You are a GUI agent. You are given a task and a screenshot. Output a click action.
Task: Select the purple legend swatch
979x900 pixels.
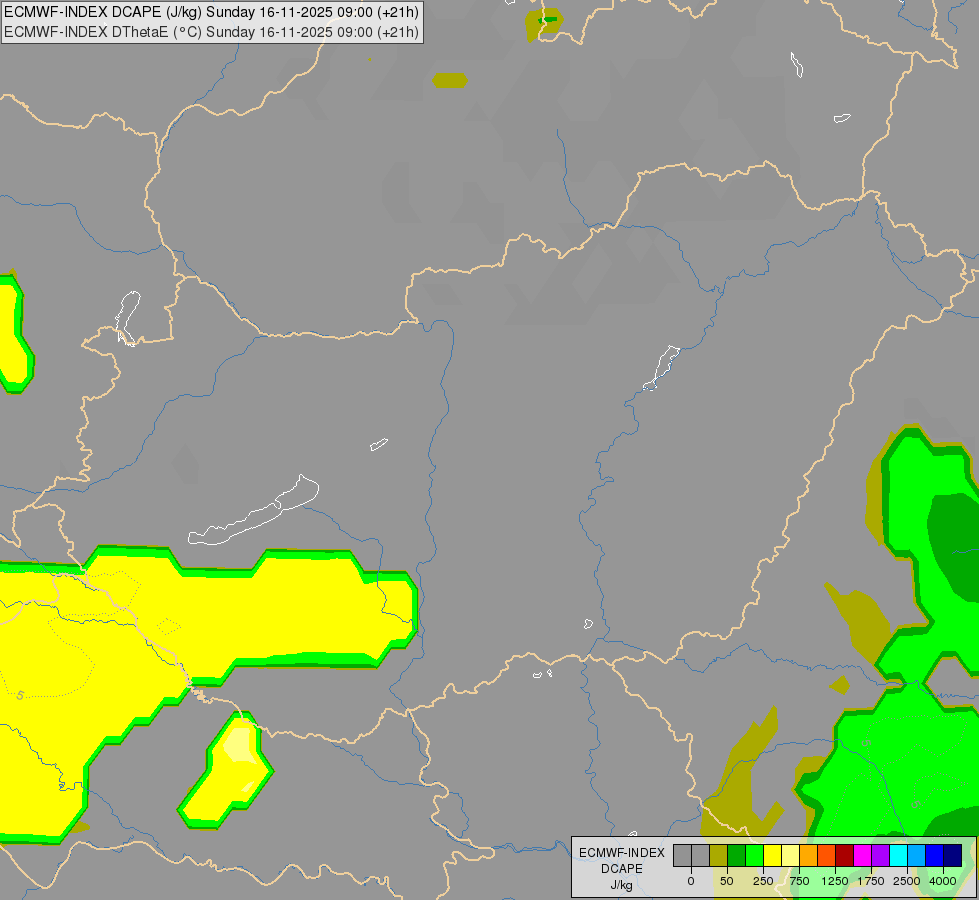(880, 855)
